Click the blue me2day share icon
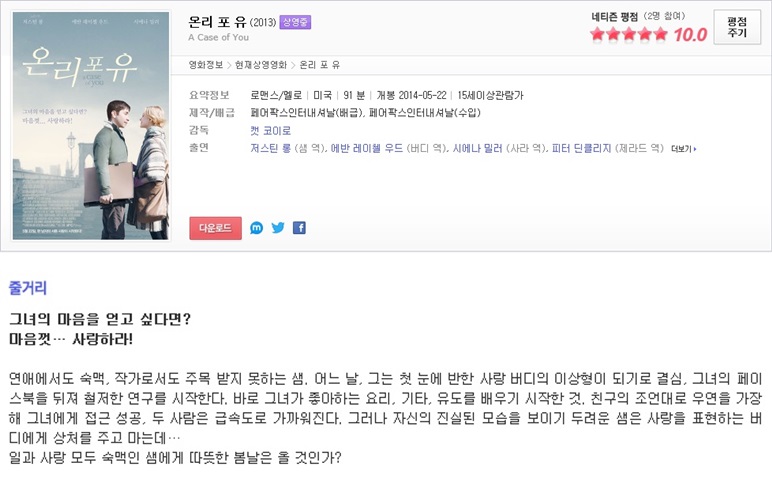This screenshot has width=772, height=498. pos(257,228)
